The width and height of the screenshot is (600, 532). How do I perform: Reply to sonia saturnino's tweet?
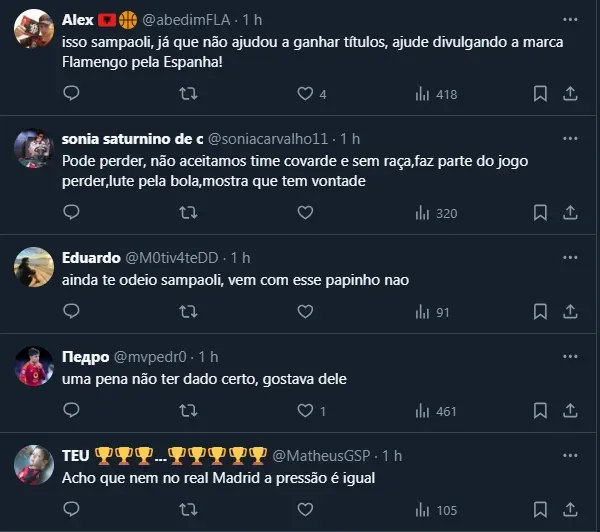pyautogui.click(x=71, y=212)
